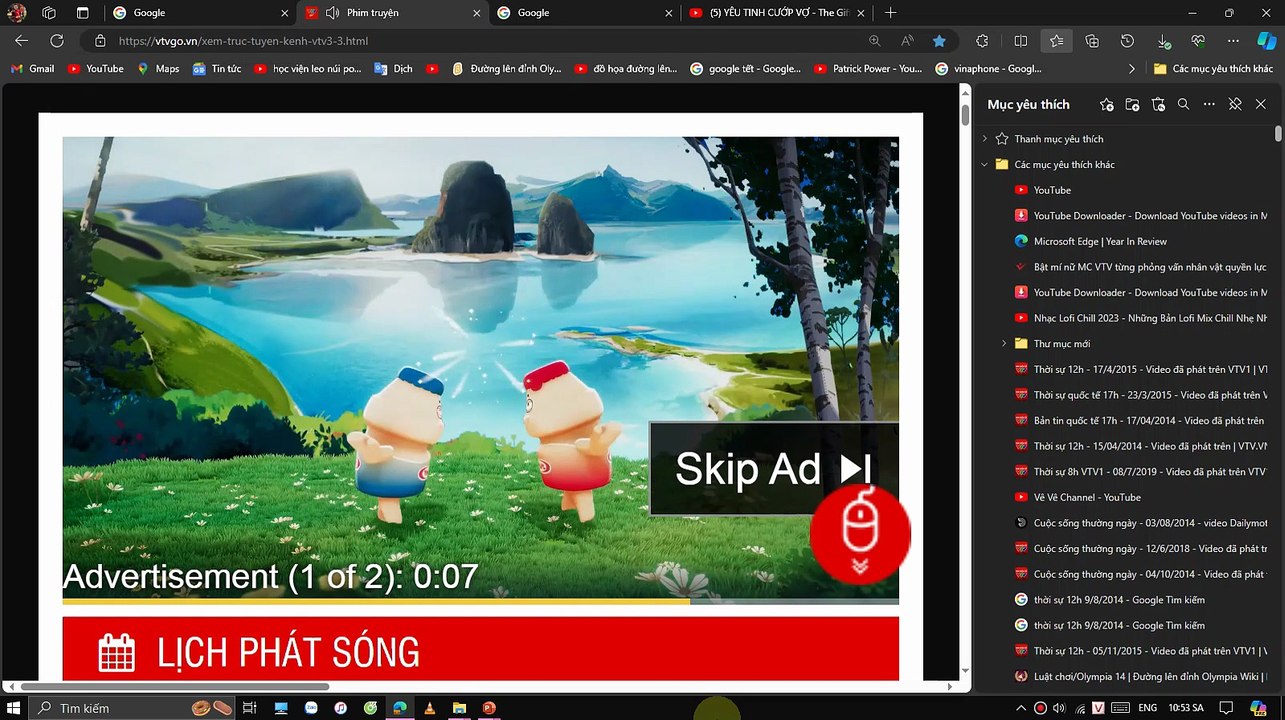The image size is (1285, 720).
Task: Open Vê Vê Channel - YouTube favorite
Action: pyautogui.click(x=1087, y=497)
